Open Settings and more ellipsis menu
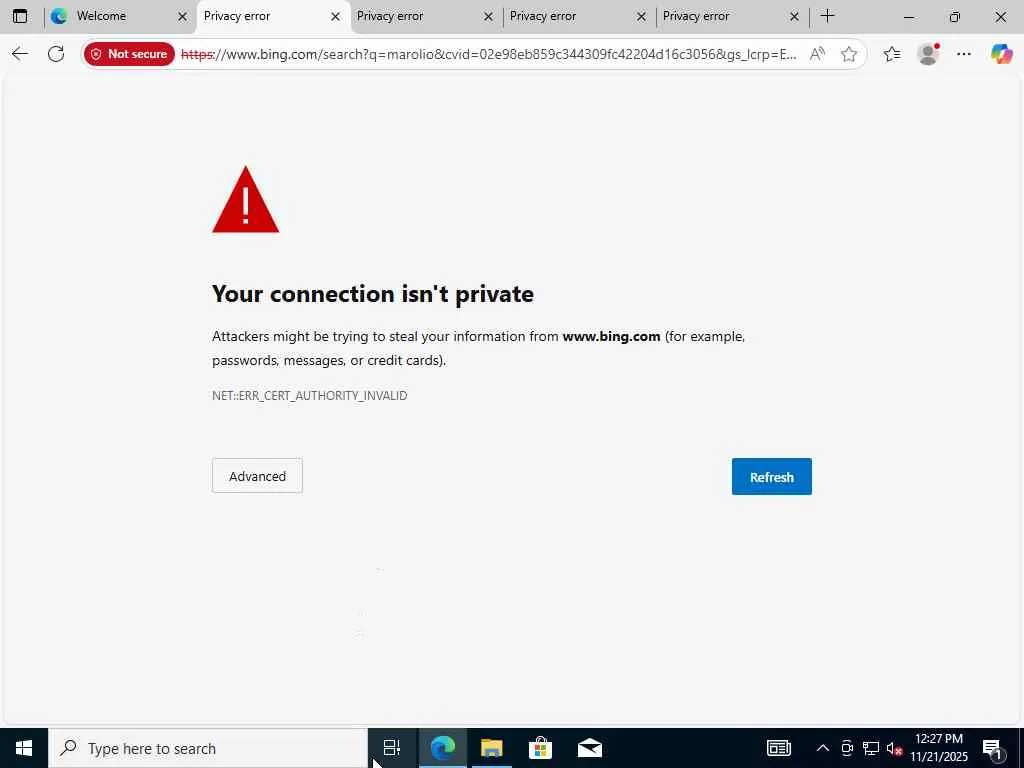 pos(964,54)
